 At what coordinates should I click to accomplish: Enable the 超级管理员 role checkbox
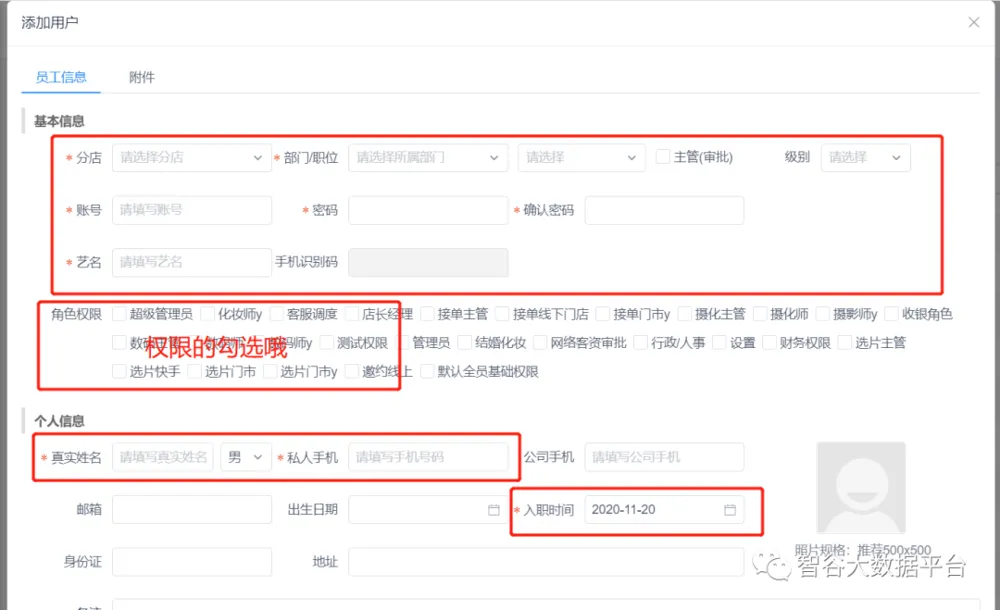point(120,314)
